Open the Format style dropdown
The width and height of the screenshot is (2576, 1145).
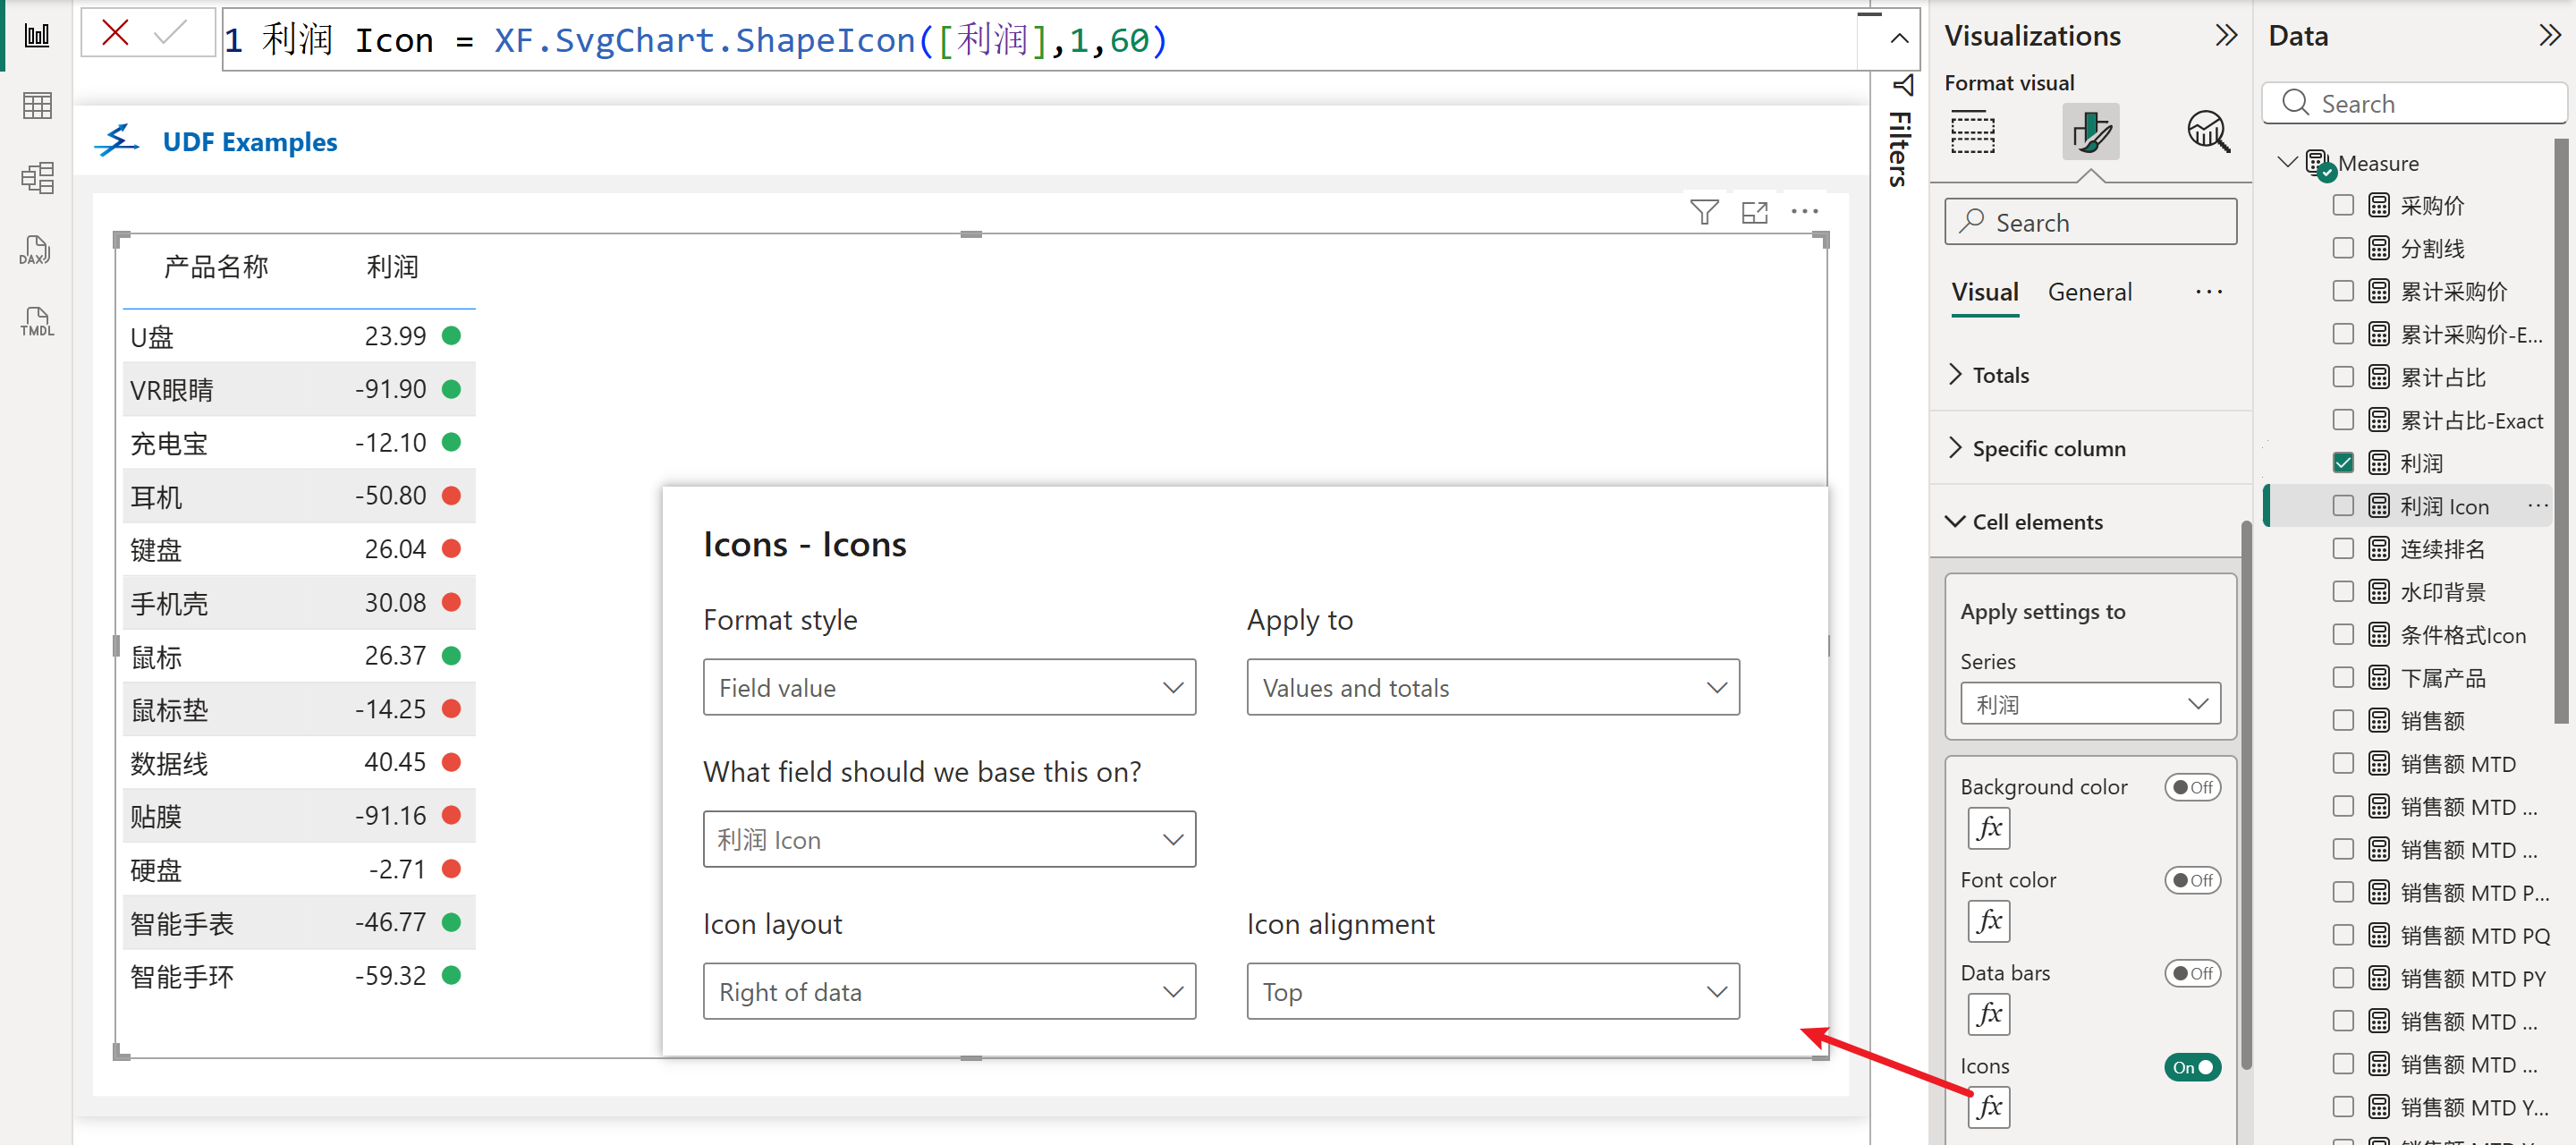click(948, 687)
